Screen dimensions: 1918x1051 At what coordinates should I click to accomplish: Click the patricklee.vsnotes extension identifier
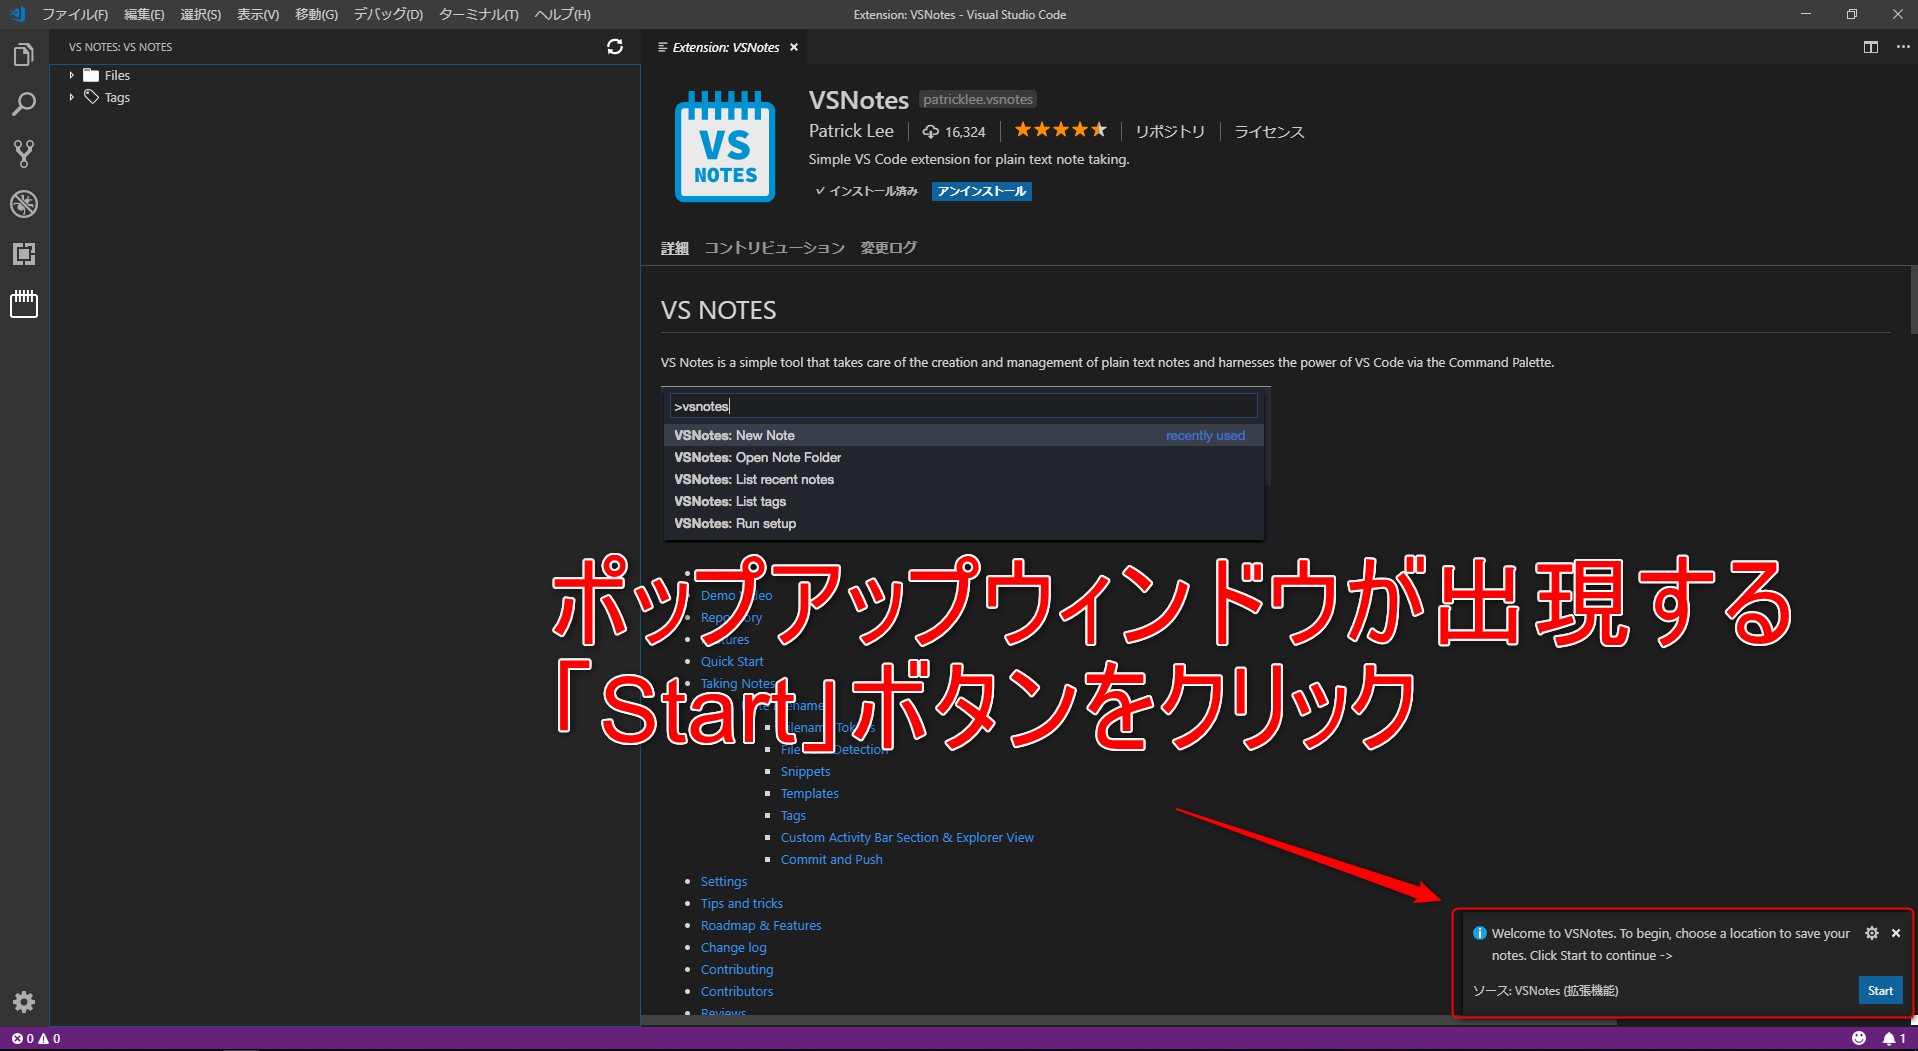coord(978,99)
